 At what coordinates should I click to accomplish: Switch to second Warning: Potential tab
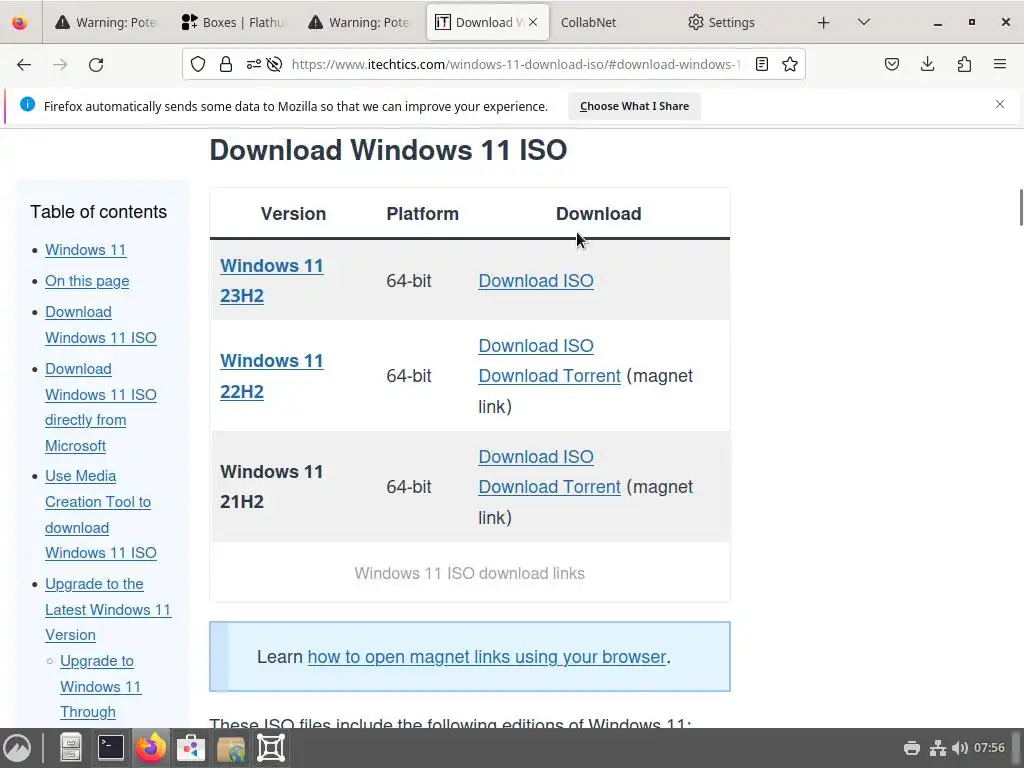[x=360, y=22]
